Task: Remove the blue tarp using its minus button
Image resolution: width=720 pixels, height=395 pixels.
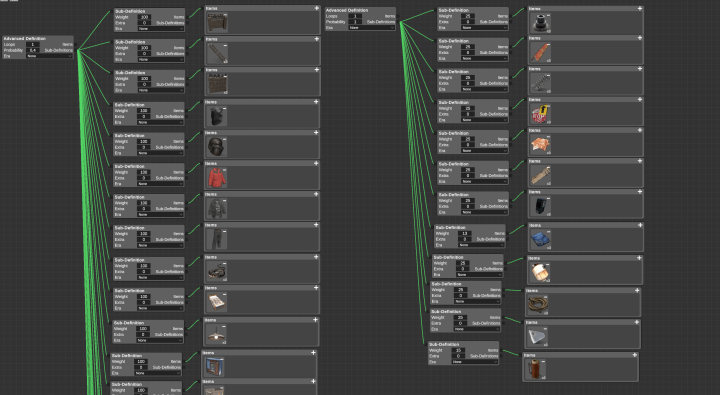Action: [548, 232]
